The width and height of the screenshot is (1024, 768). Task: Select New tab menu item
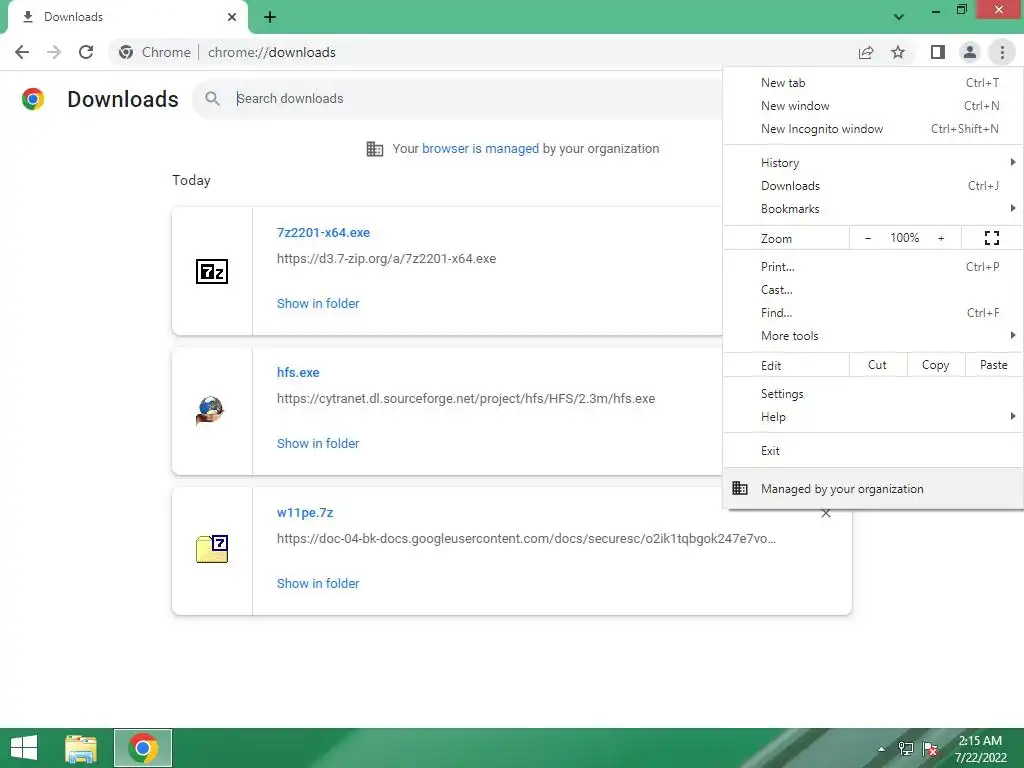tap(873, 83)
